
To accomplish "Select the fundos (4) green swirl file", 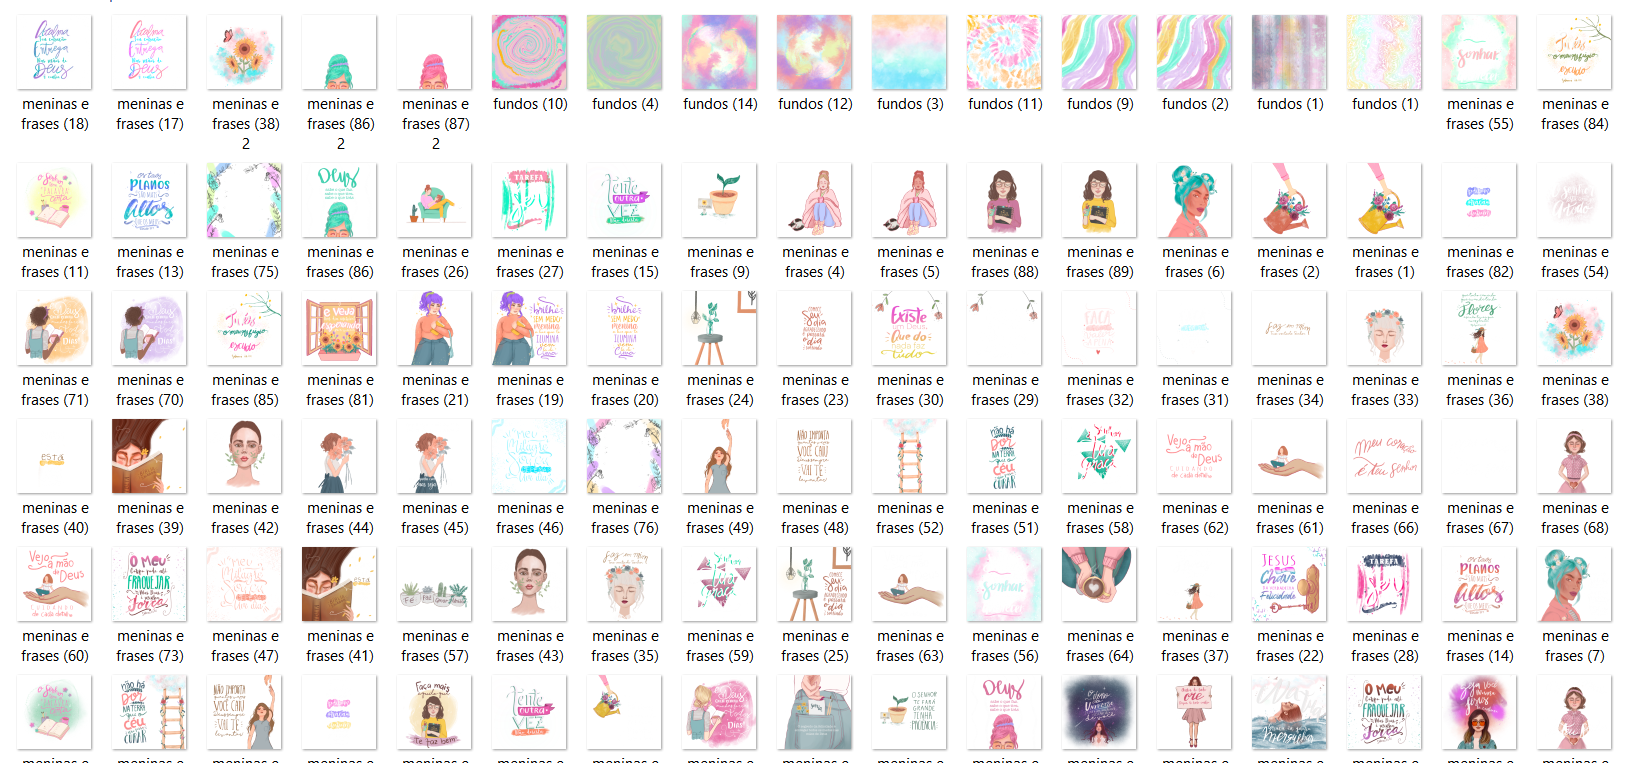I will pyautogui.click(x=624, y=53).
